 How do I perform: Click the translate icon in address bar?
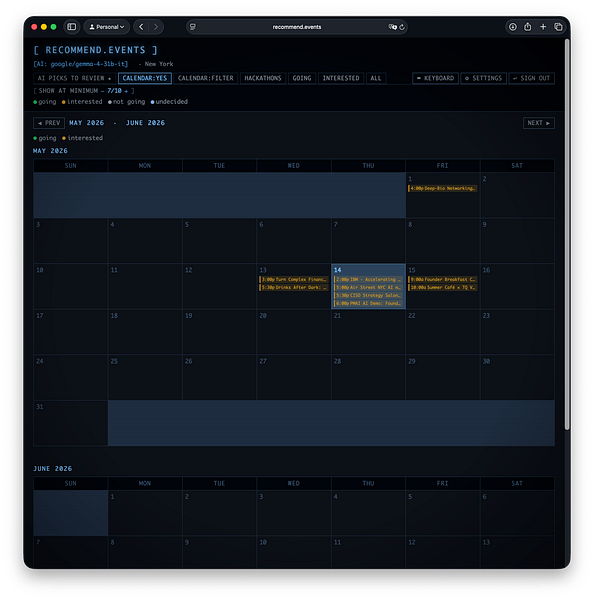(x=392, y=27)
